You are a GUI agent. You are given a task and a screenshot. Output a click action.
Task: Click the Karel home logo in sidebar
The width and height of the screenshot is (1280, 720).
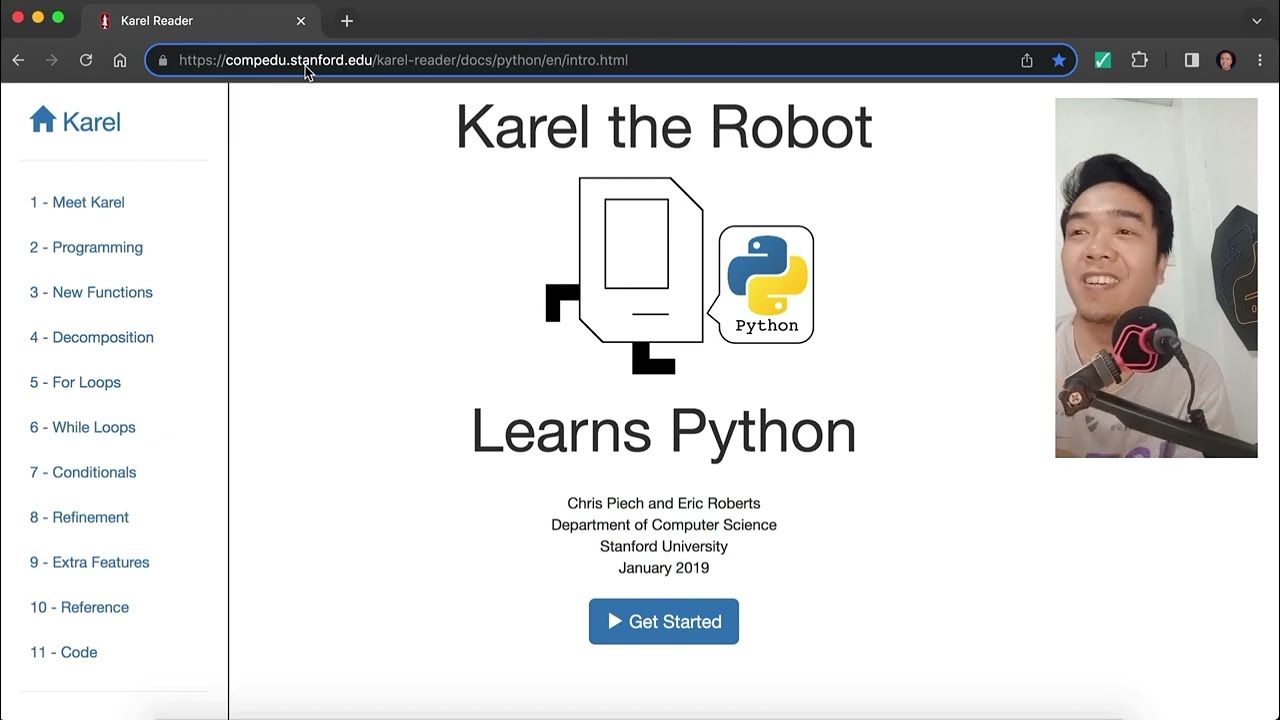tap(75, 121)
